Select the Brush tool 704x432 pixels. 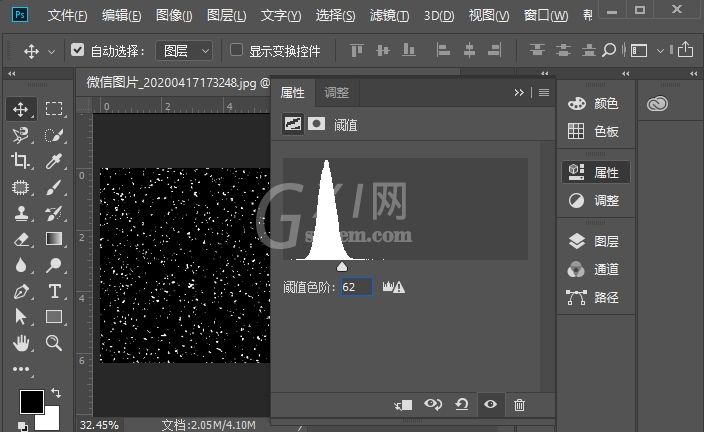54,187
